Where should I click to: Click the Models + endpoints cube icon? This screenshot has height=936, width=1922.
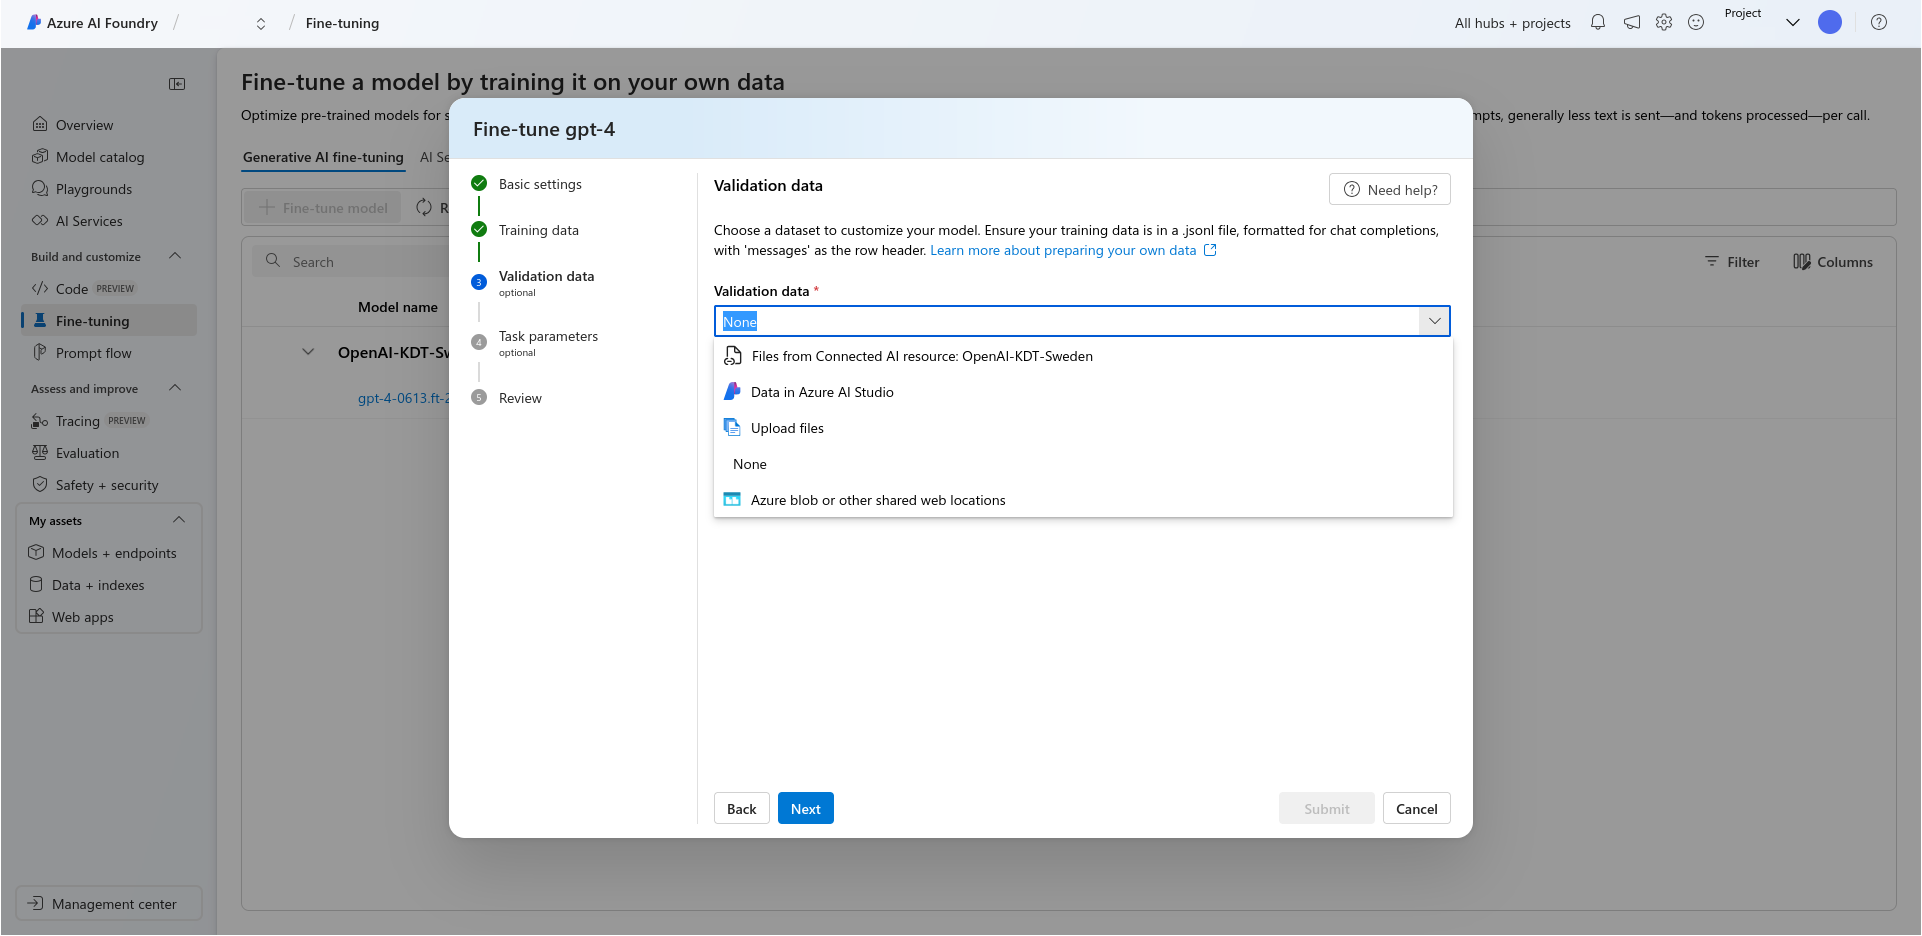click(36, 553)
